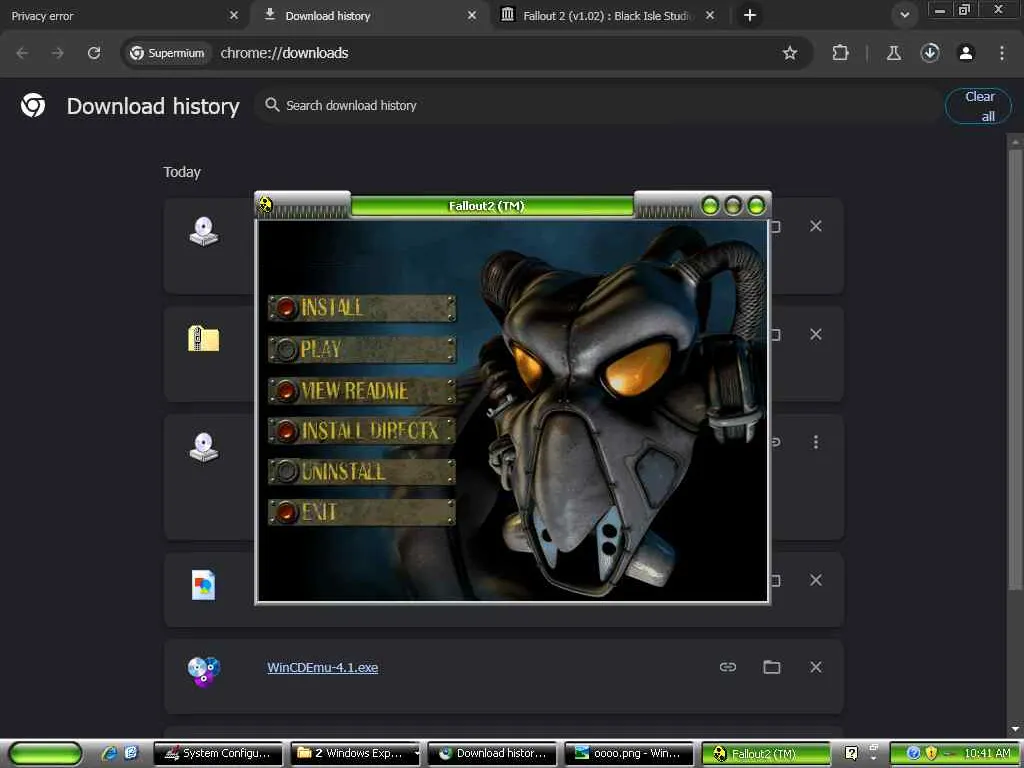Show WinCDEmu-4.1.exe in folder
The image size is (1024, 768).
pyautogui.click(x=772, y=667)
